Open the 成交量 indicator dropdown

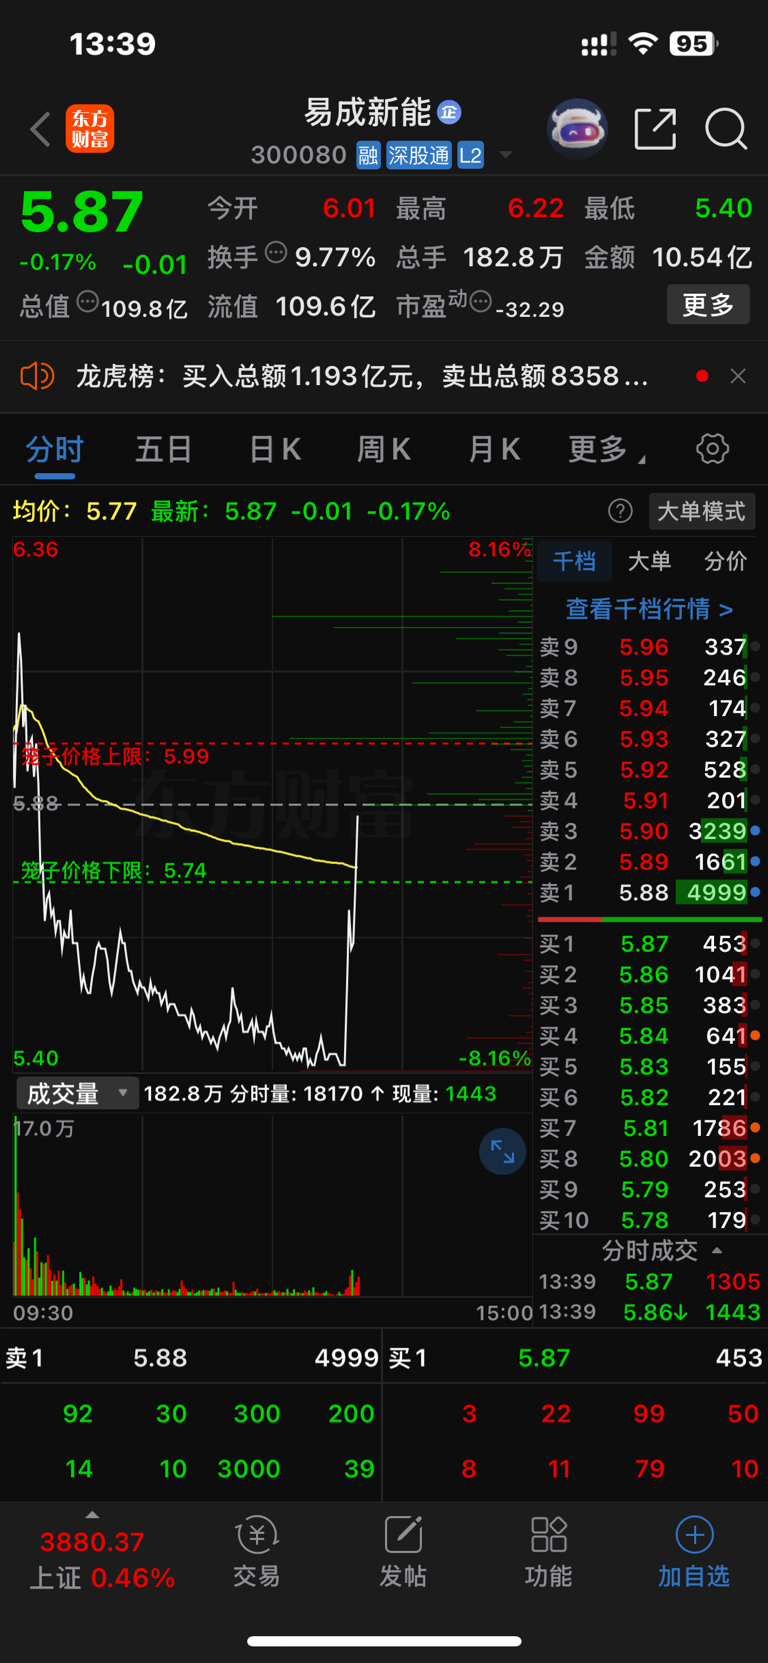point(76,1094)
